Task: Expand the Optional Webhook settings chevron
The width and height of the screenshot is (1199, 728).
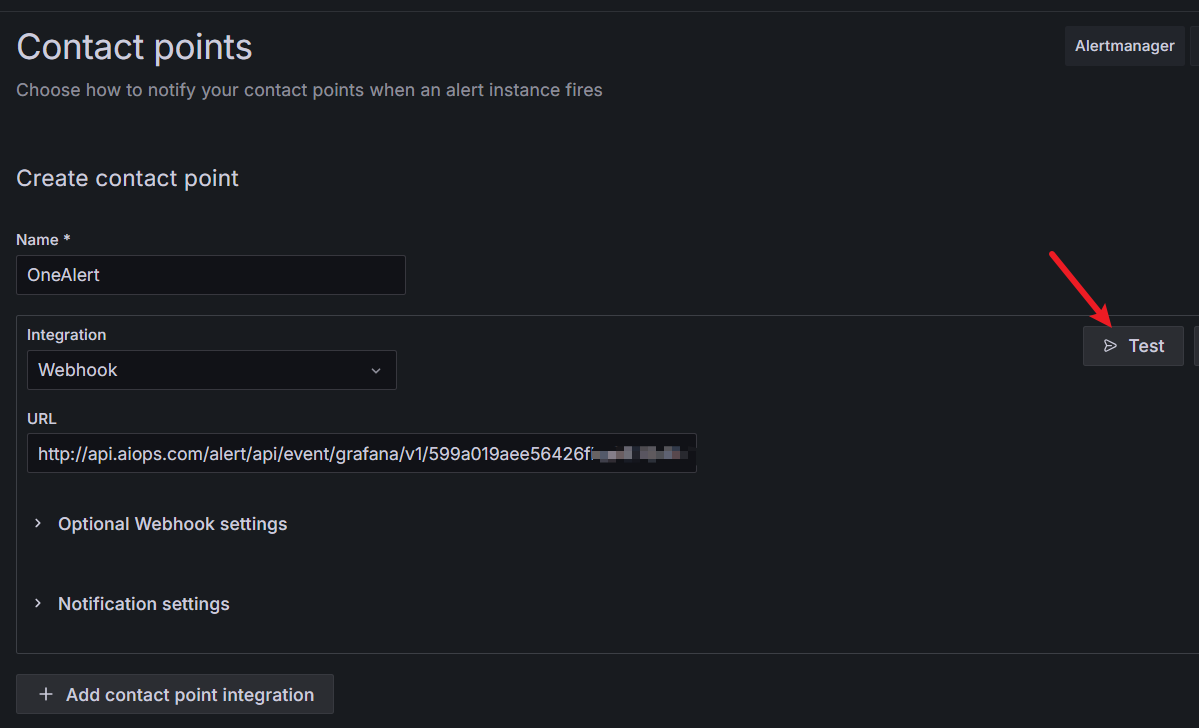Action: pos(38,524)
